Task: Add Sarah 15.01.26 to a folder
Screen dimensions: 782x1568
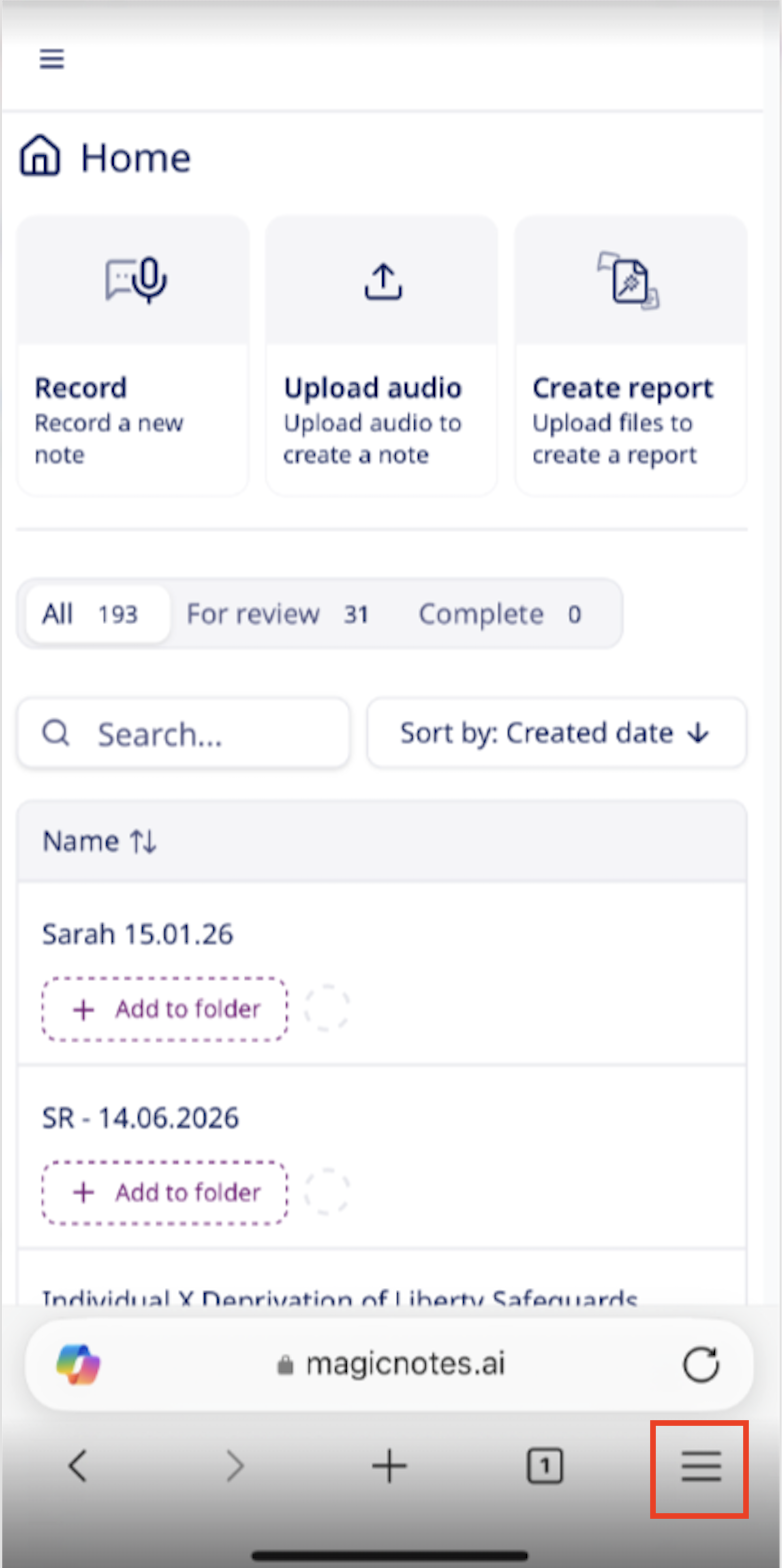Action: [x=165, y=1009]
